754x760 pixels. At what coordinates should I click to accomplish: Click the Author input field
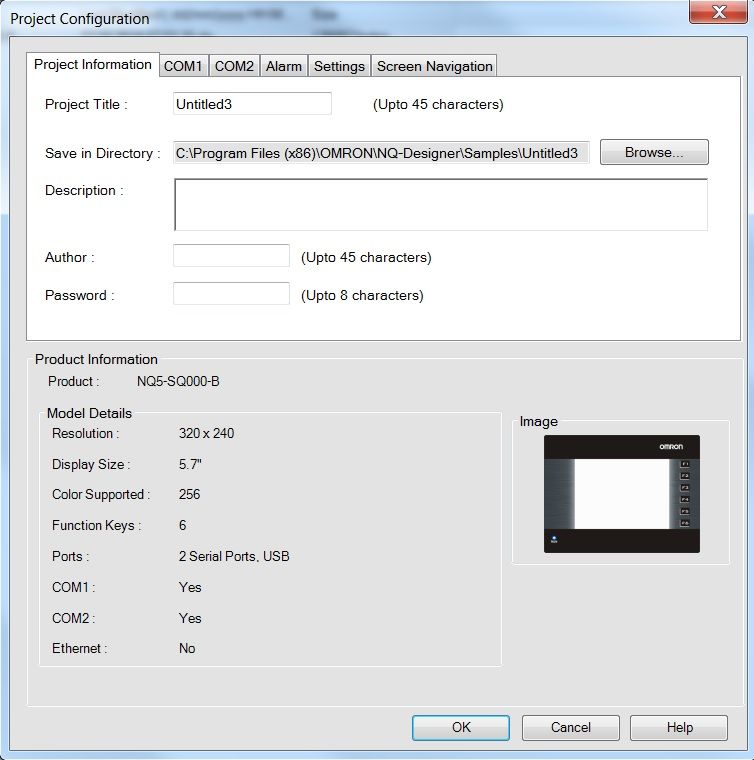point(231,255)
